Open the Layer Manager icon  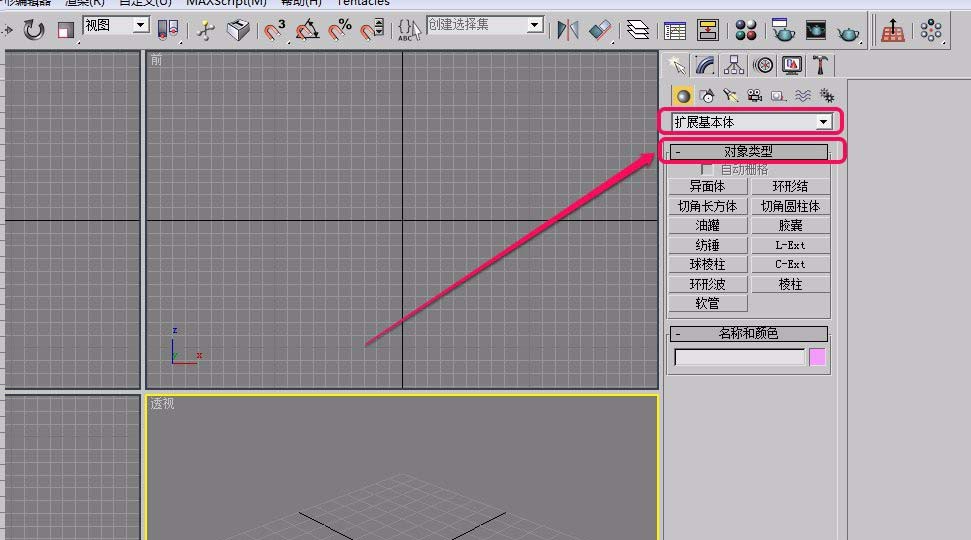[x=637, y=30]
